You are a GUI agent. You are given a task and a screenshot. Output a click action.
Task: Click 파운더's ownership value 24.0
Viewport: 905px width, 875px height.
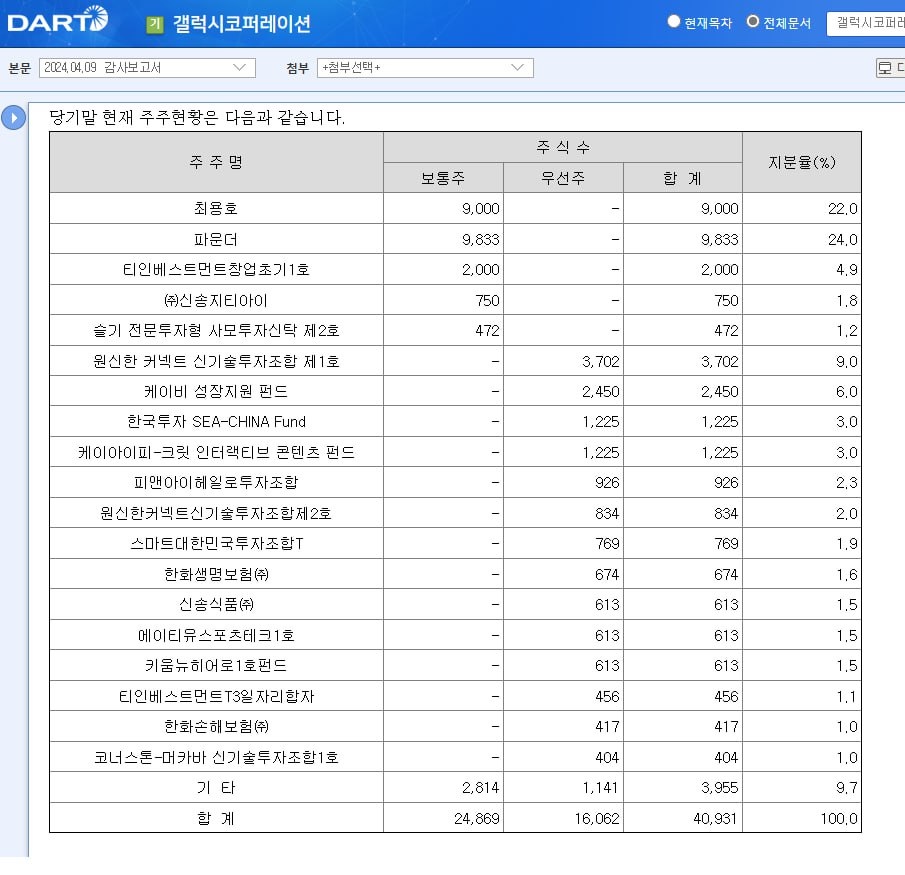[843, 239]
